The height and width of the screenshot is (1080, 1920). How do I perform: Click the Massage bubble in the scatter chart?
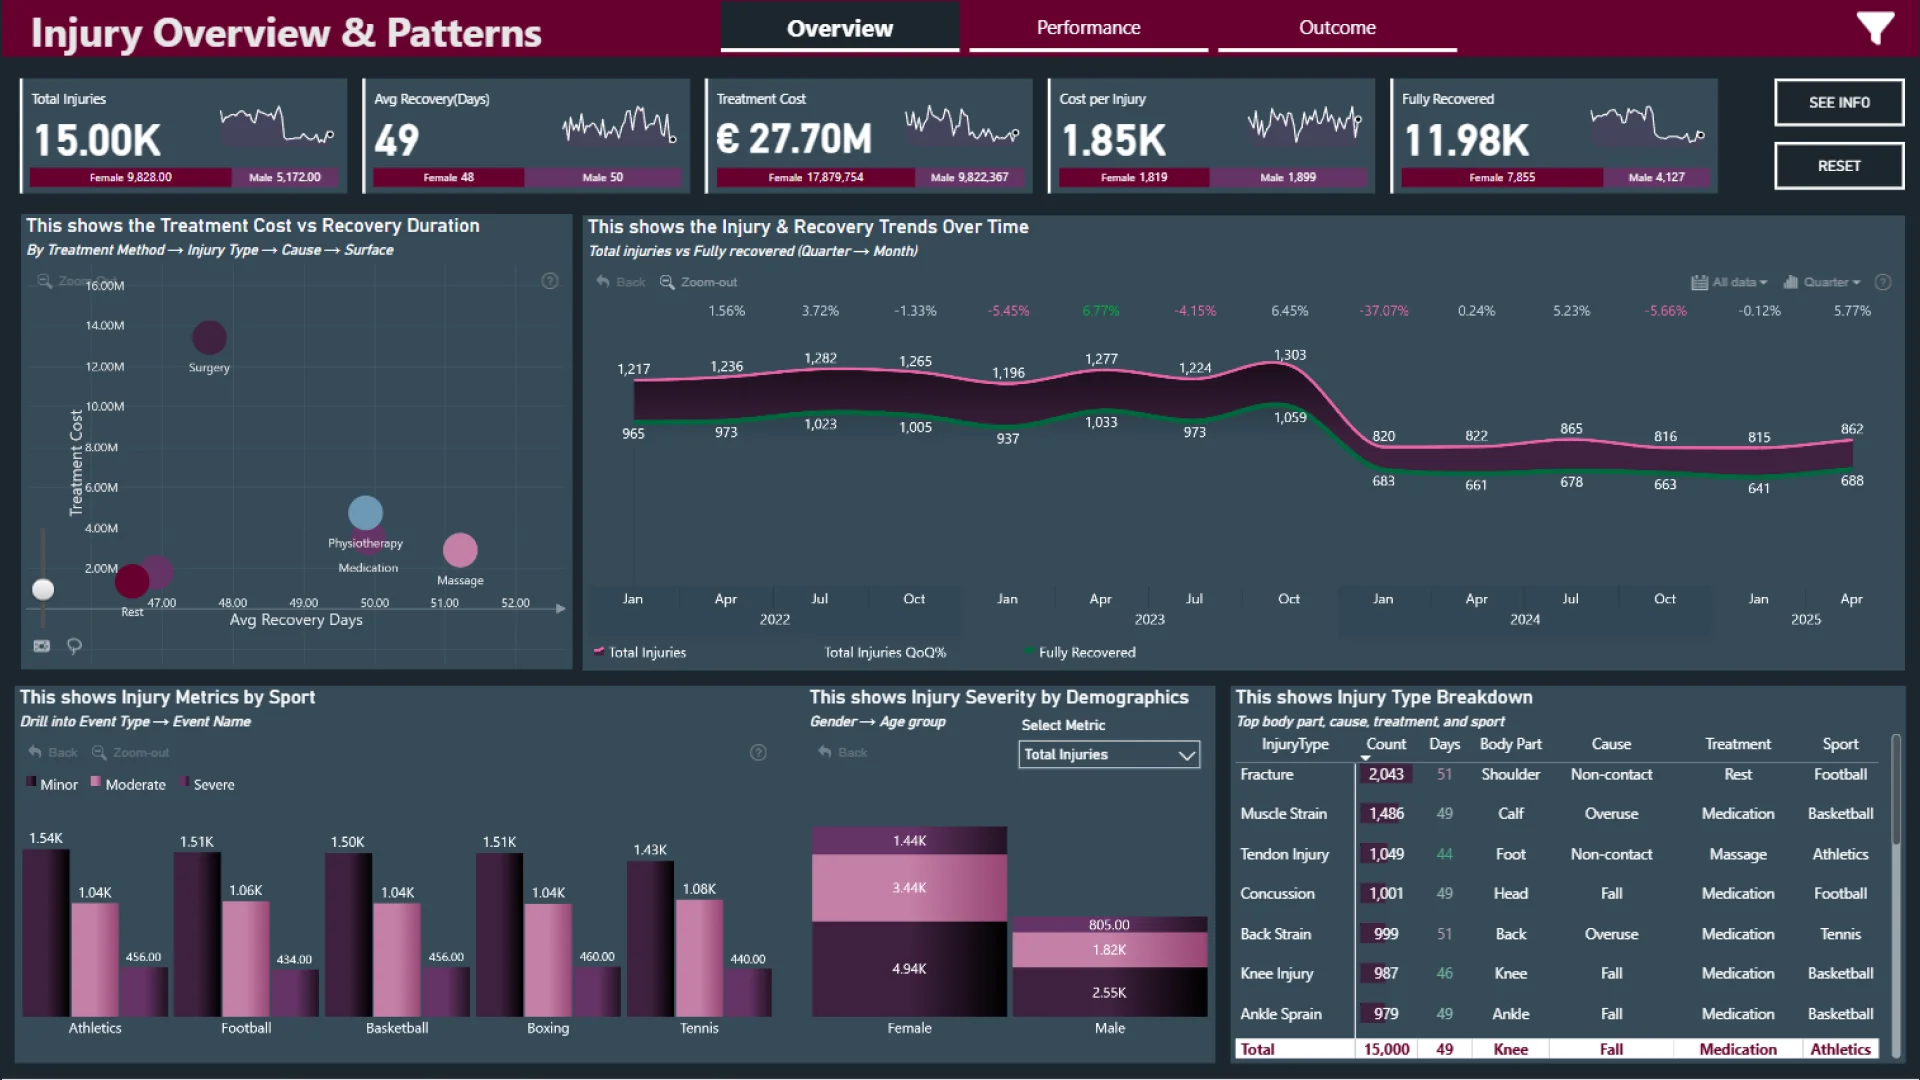pyautogui.click(x=460, y=549)
